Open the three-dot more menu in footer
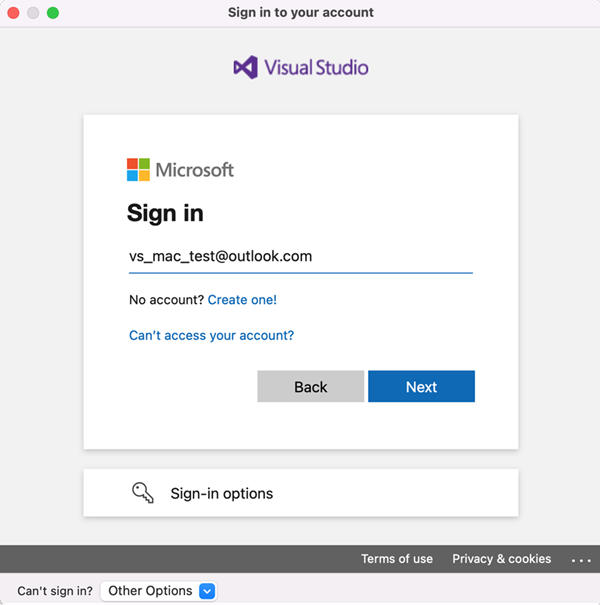The image size is (600, 605). coord(581,560)
